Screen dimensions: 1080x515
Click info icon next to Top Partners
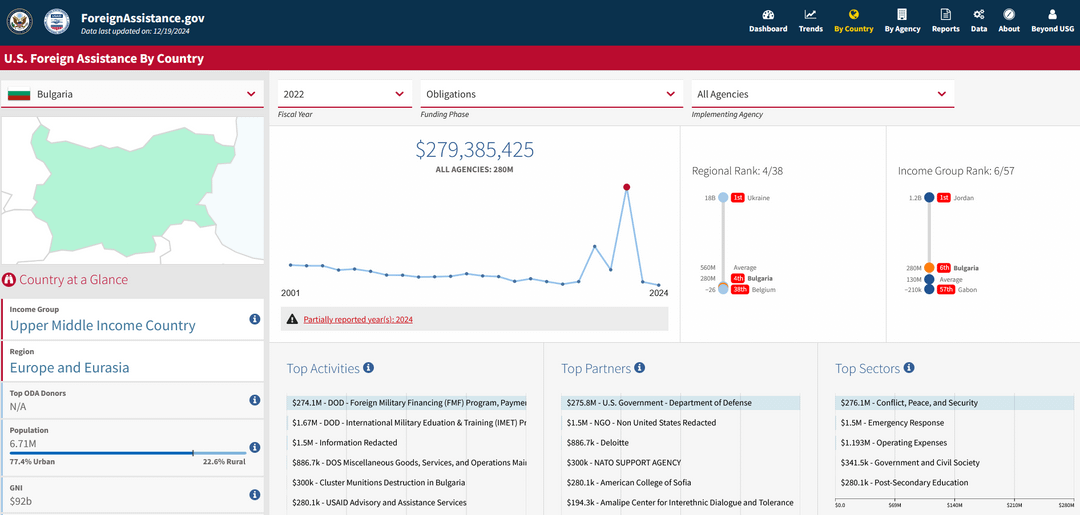pyautogui.click(x=640, y=368)
